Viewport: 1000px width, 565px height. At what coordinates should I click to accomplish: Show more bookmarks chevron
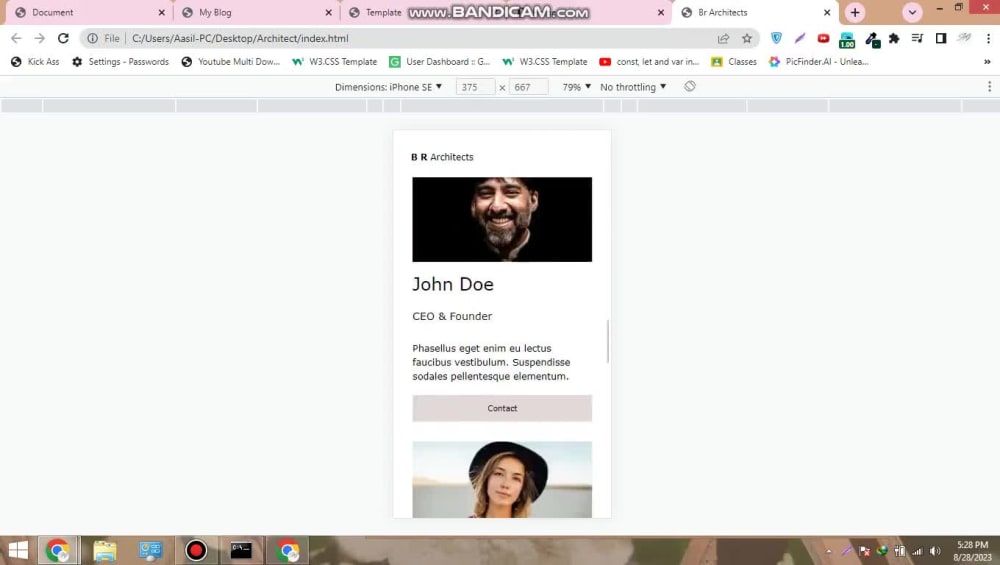tap(987, 62)
